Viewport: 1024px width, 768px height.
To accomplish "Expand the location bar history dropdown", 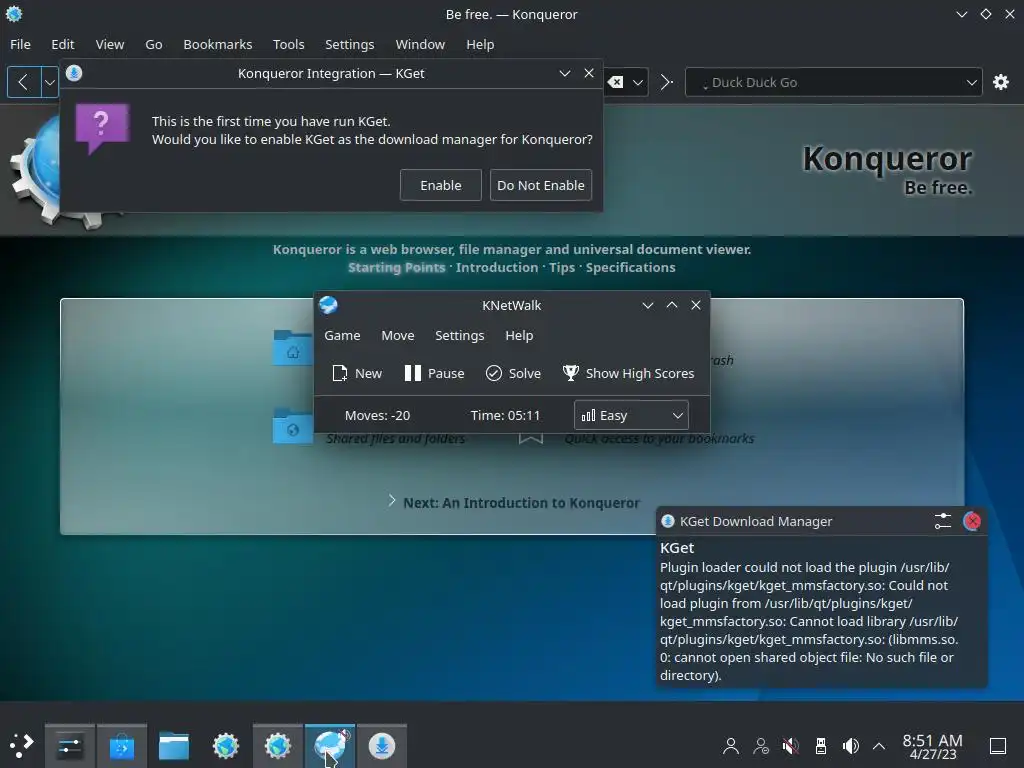I will (638, 82).
